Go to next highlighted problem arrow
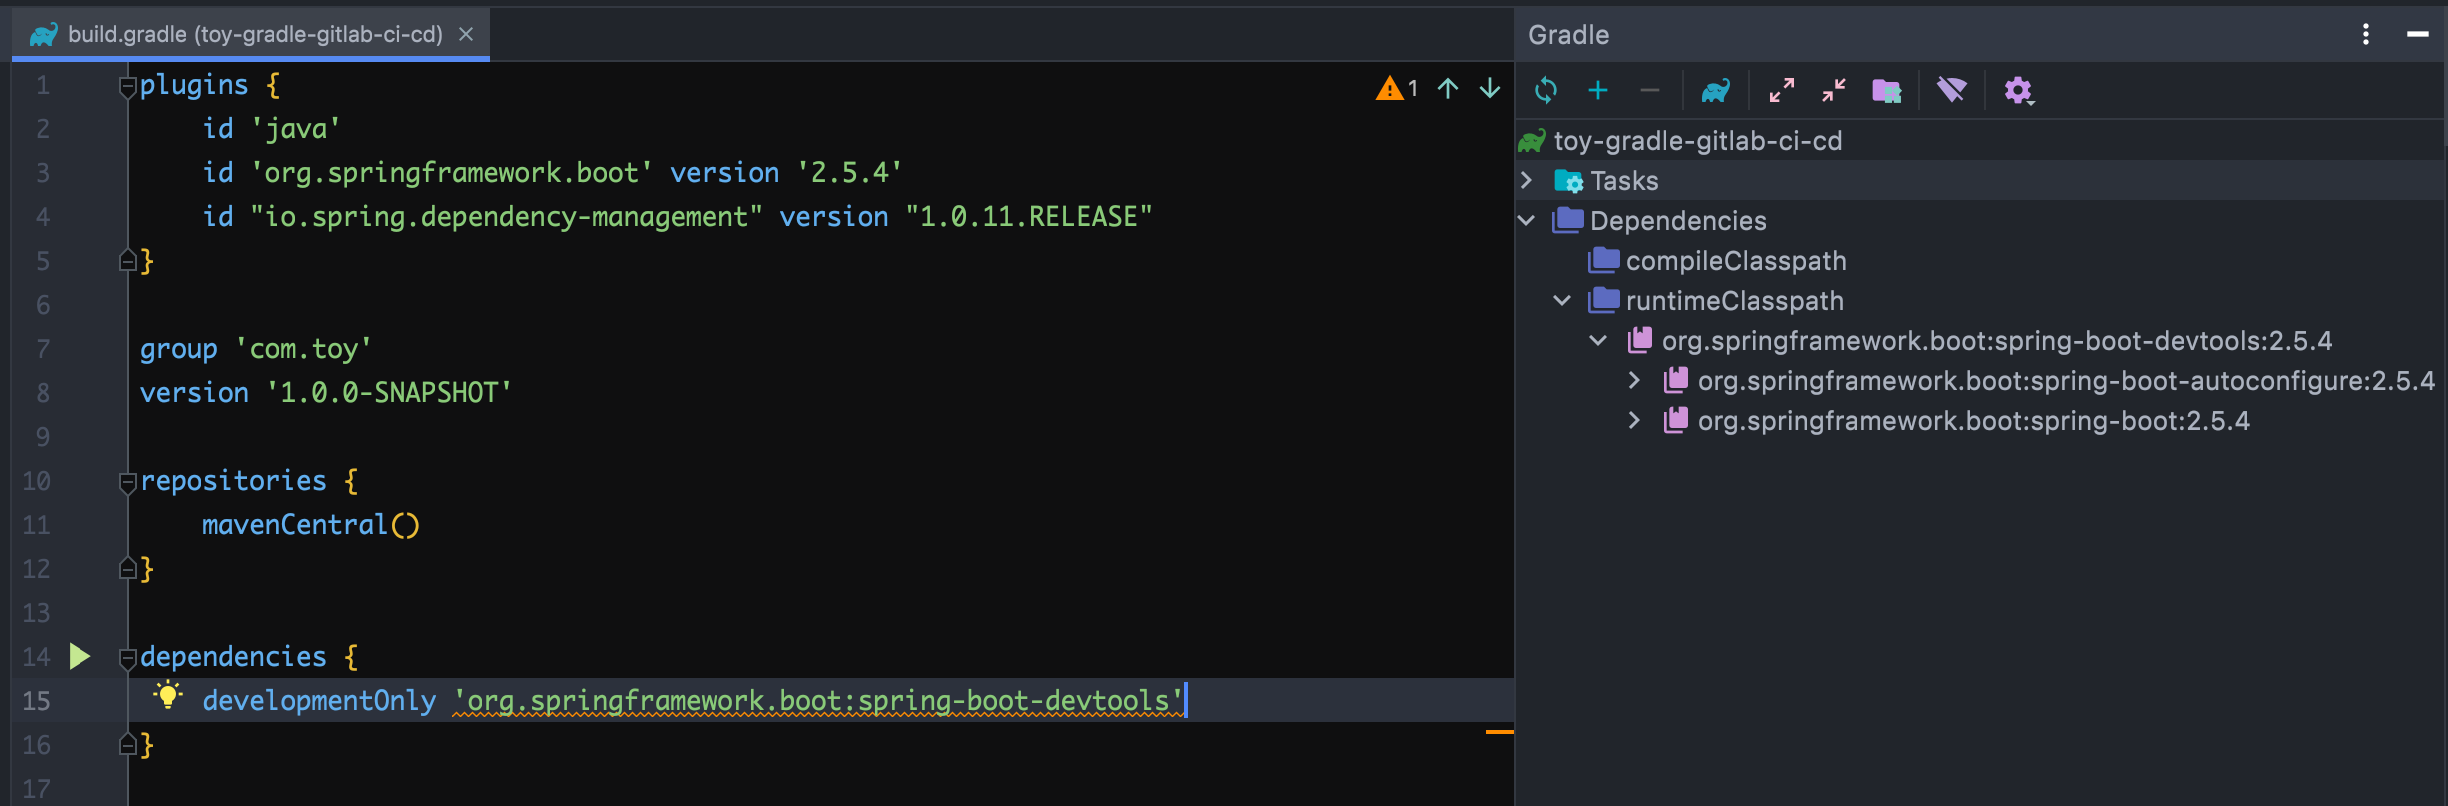Viewport: 2448px width, 806px height. [x=1490, y=88]
